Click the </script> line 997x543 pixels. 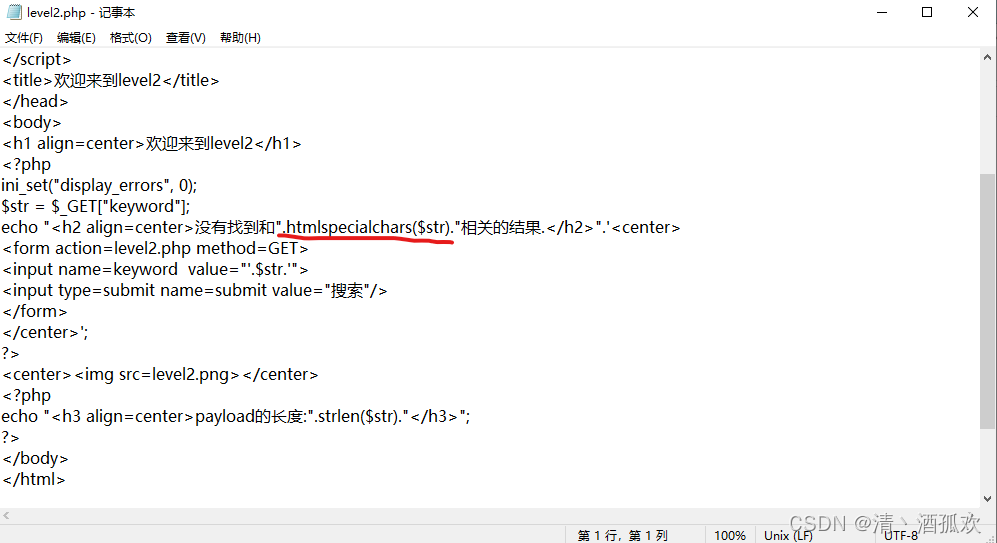(x=37, y=59)
